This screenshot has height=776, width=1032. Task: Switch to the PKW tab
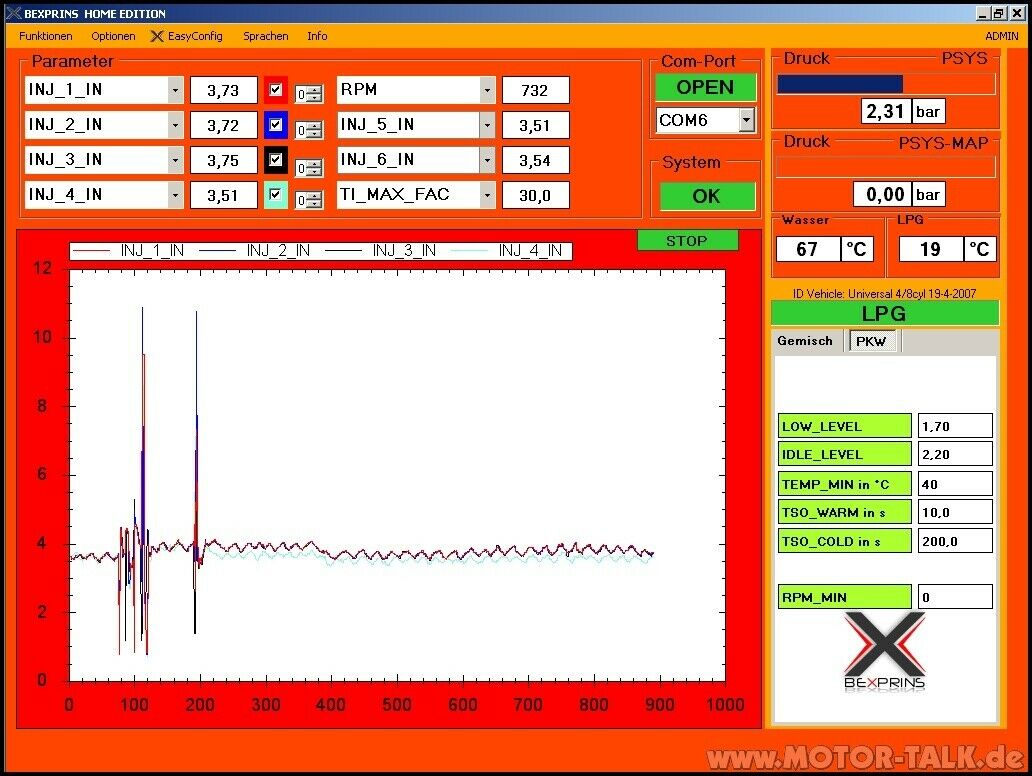tap(871, 341)
